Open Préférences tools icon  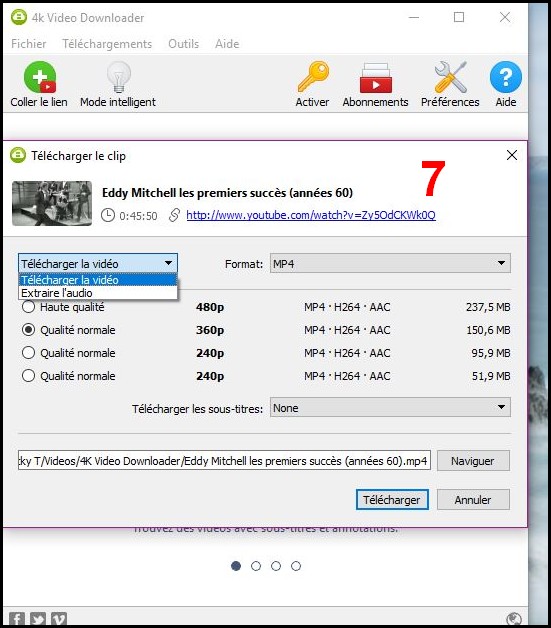[x=450, y=77]
